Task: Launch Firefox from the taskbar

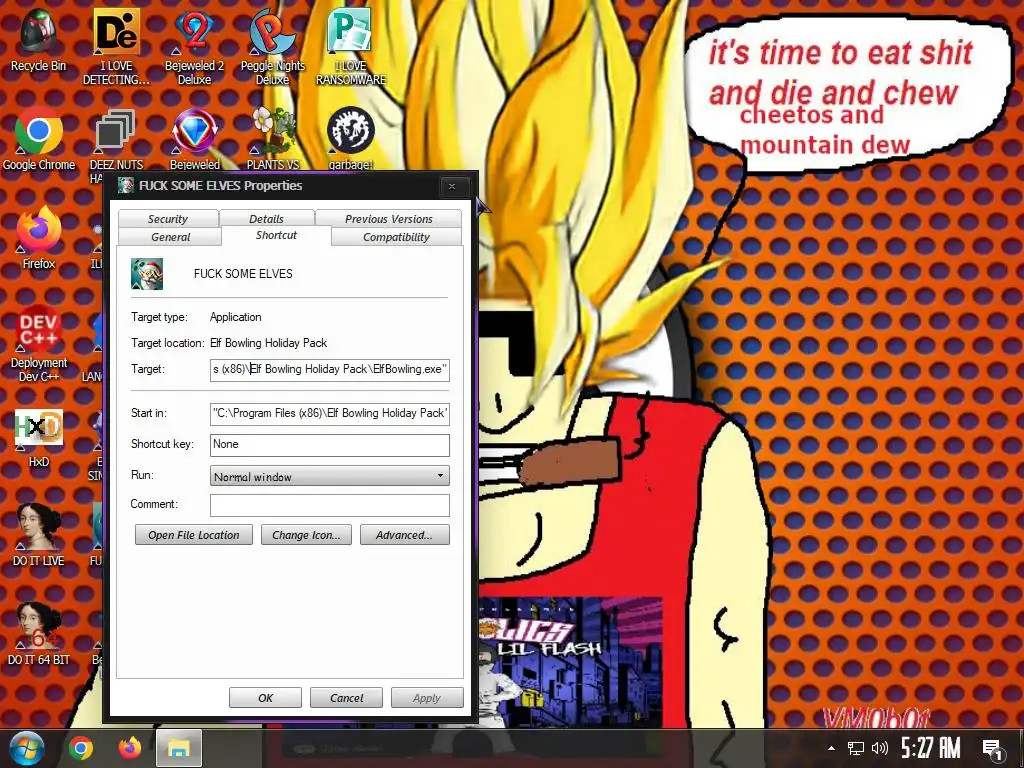Action: 129,748
